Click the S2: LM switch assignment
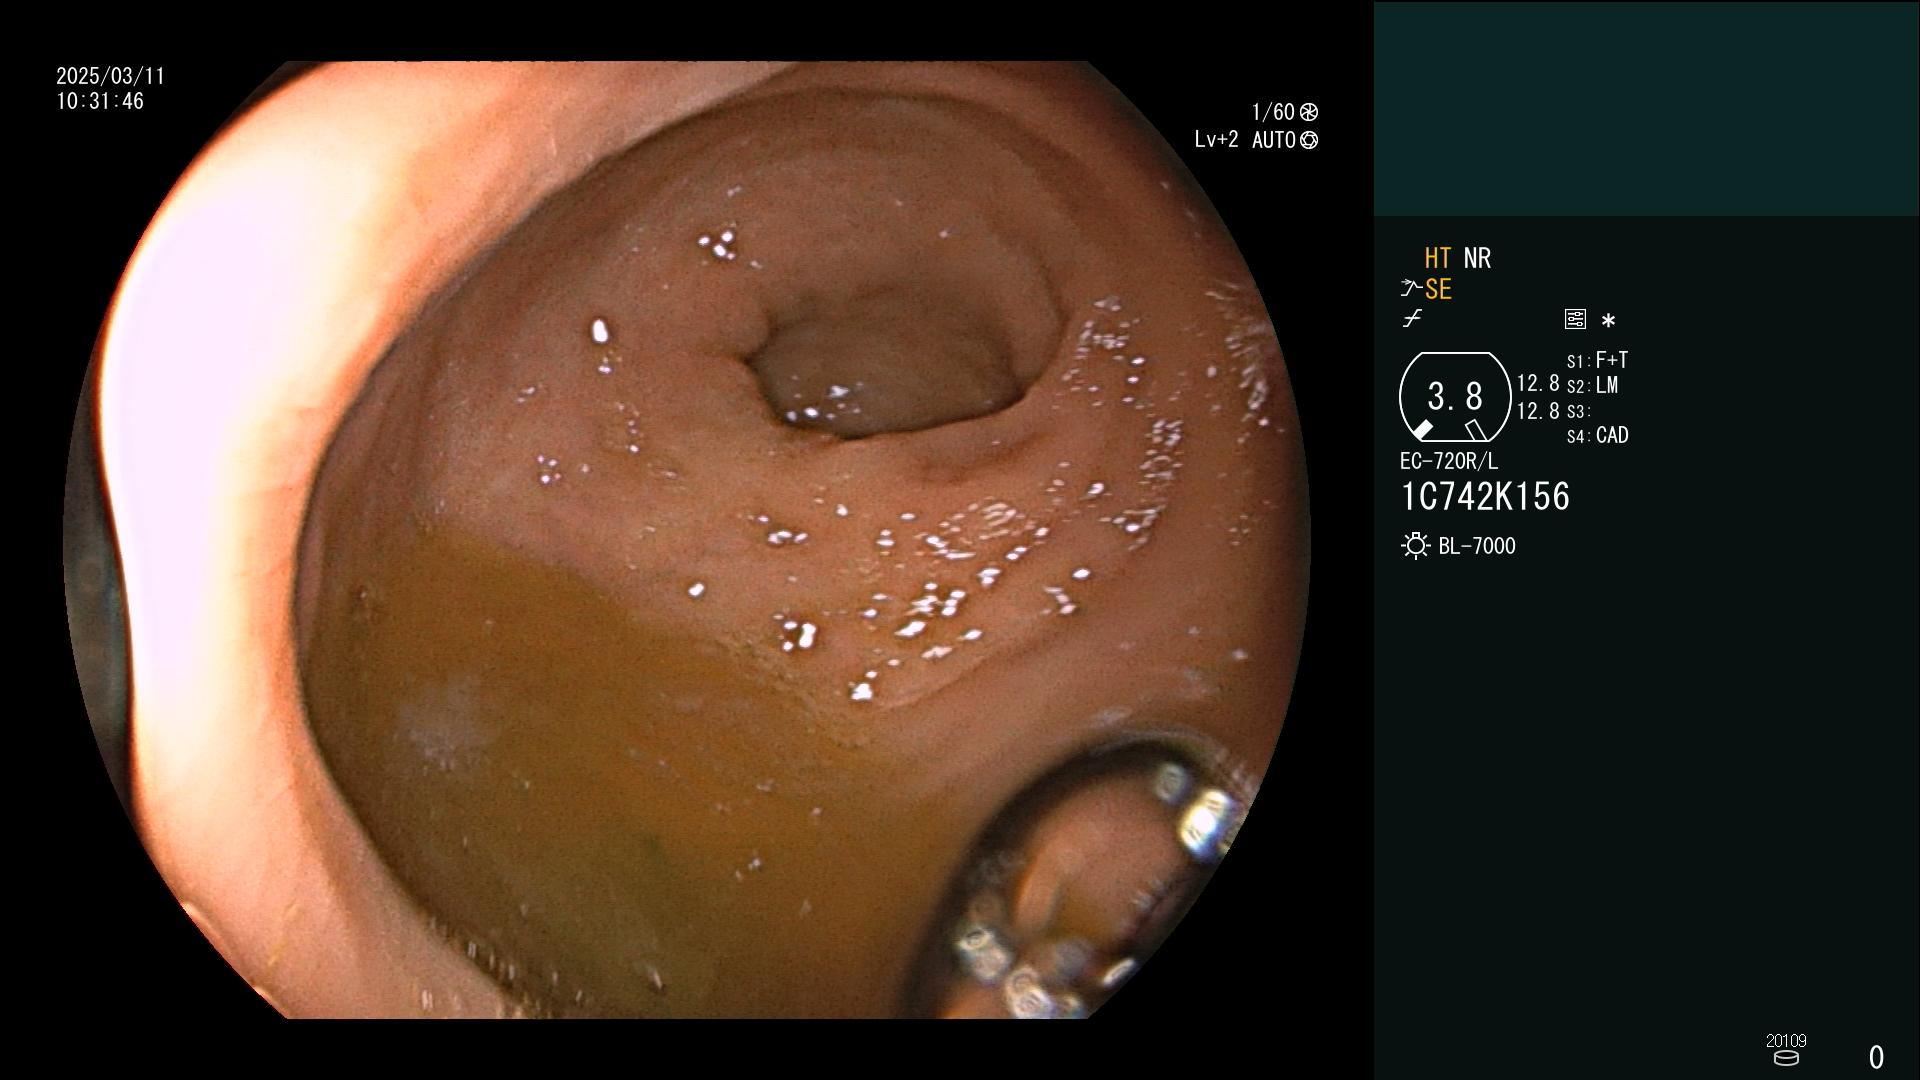 (1592, 386)
